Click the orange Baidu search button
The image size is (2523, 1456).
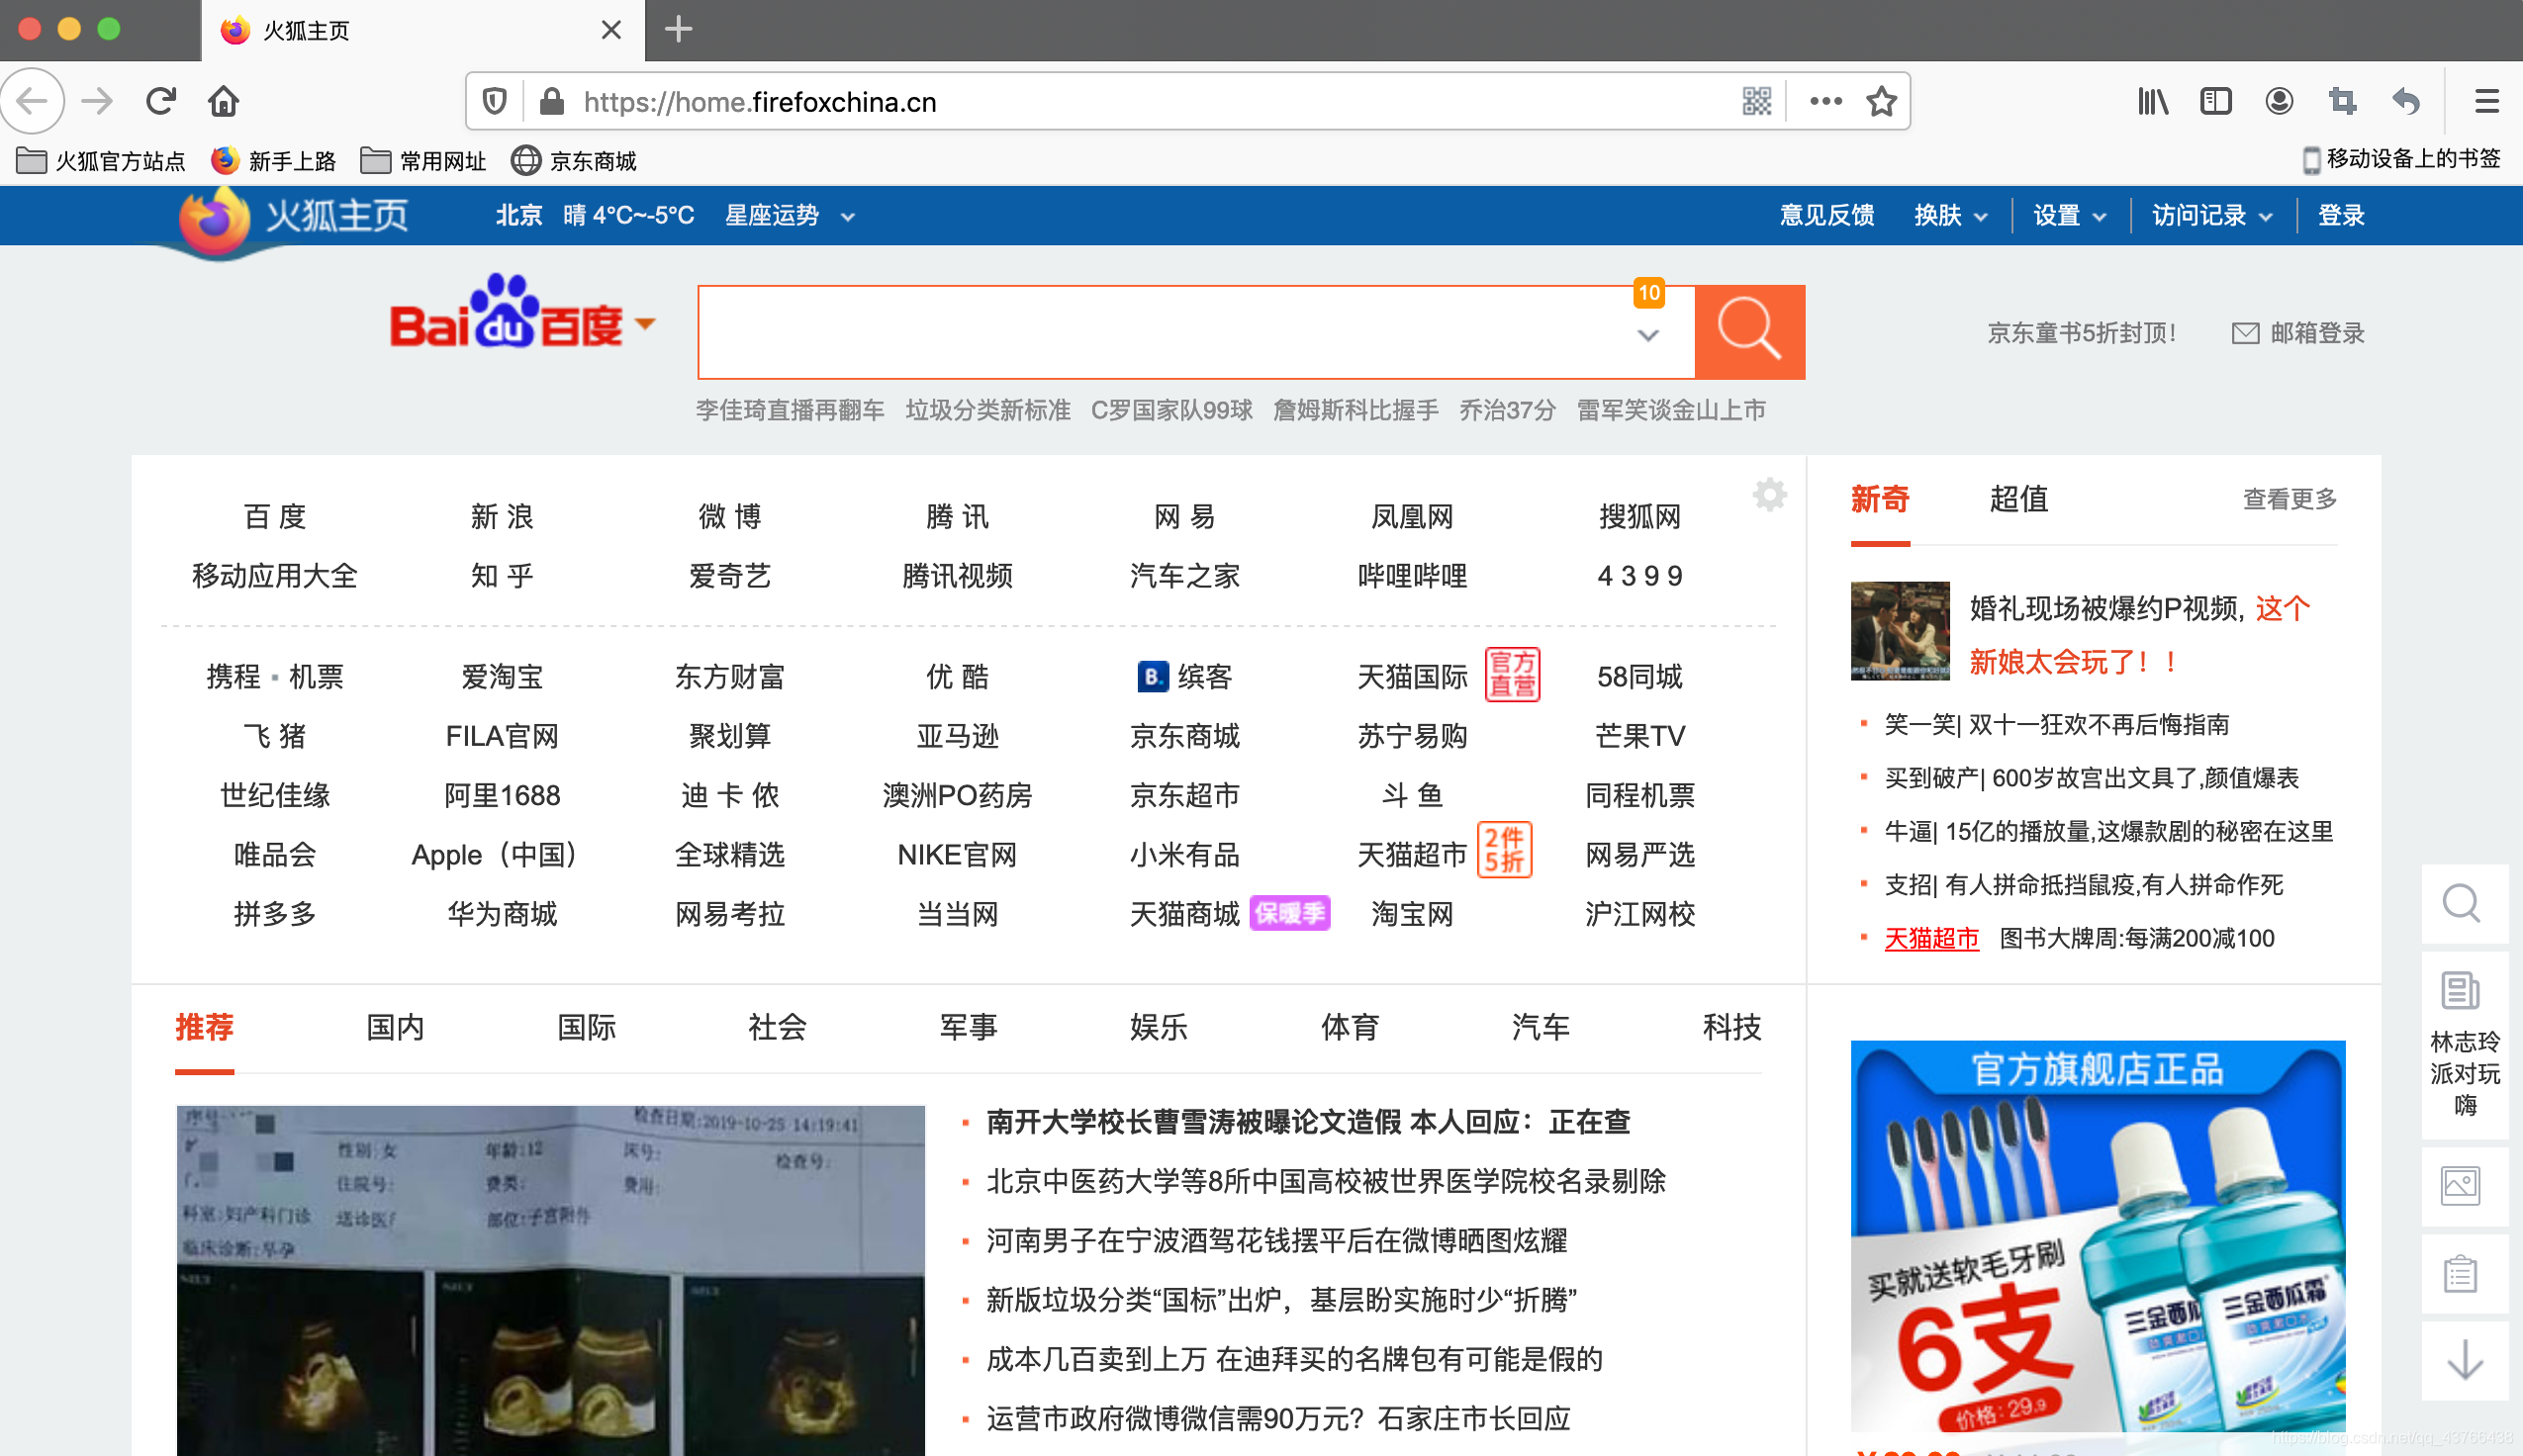tap(1749, 331)
